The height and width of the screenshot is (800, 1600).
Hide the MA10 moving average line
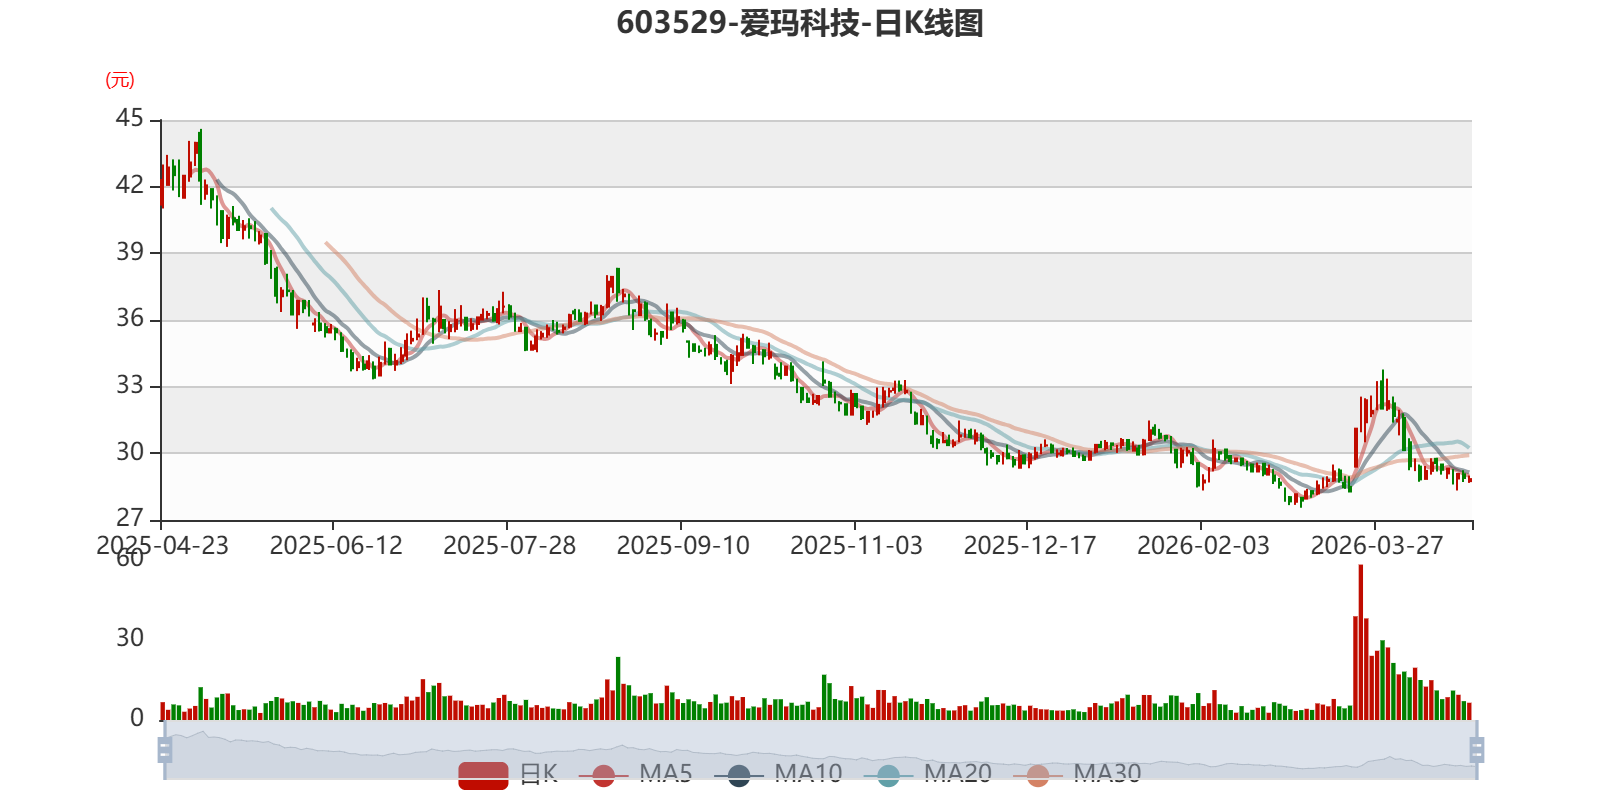778,775
